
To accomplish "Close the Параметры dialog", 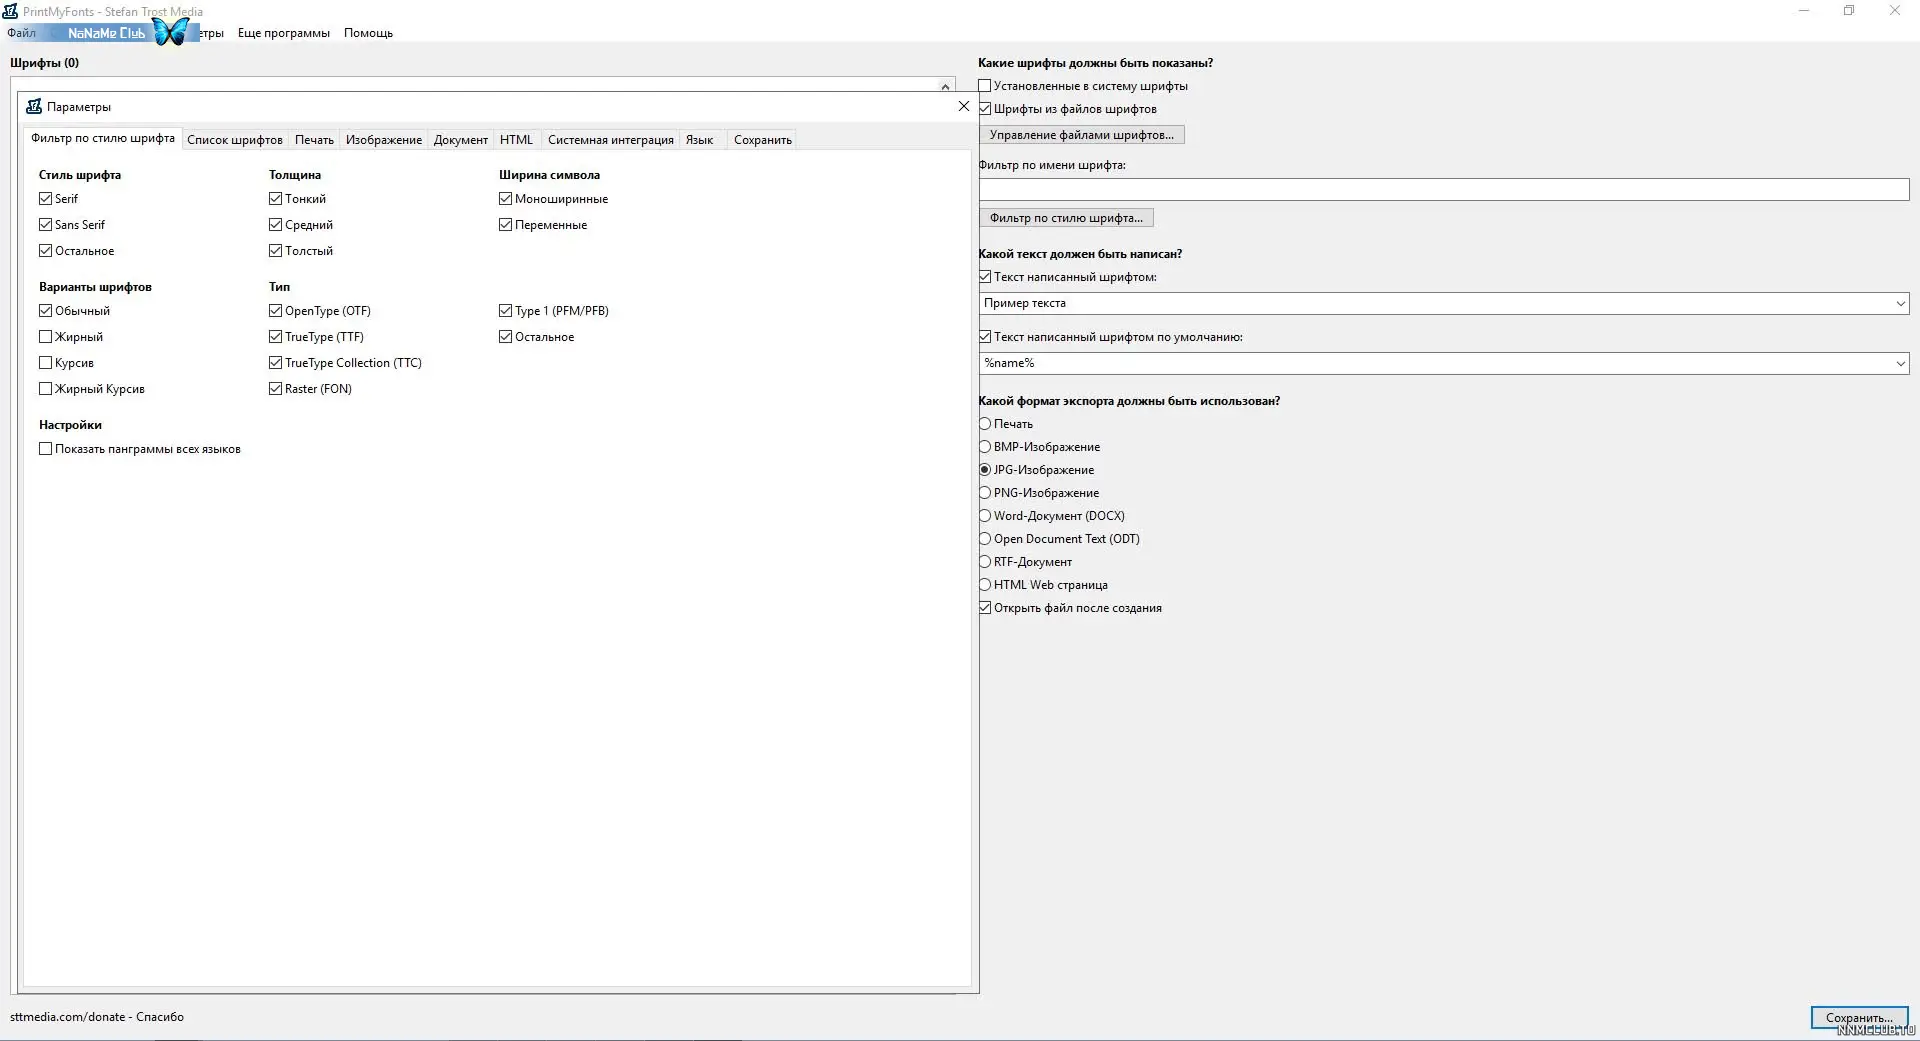I will (963, 106).
